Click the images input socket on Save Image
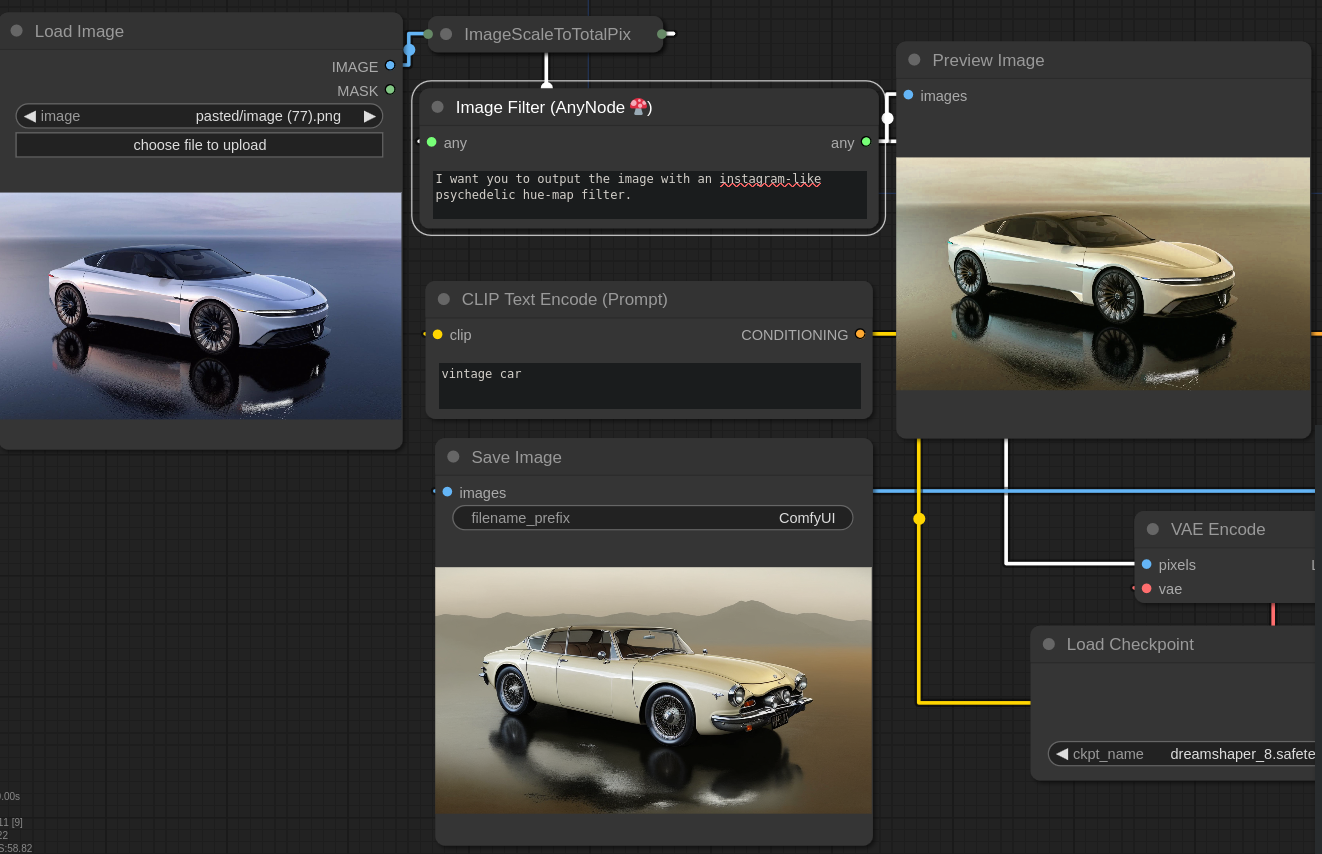The image size is (1322, 854). [x=447, y=492]
